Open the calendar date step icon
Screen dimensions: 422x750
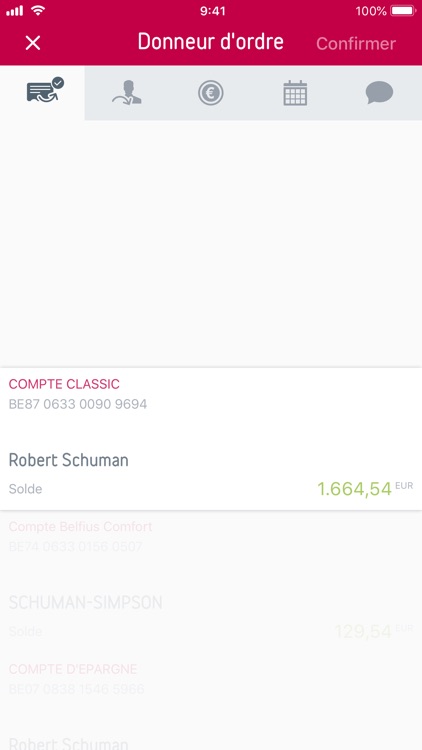click(295, 93)
